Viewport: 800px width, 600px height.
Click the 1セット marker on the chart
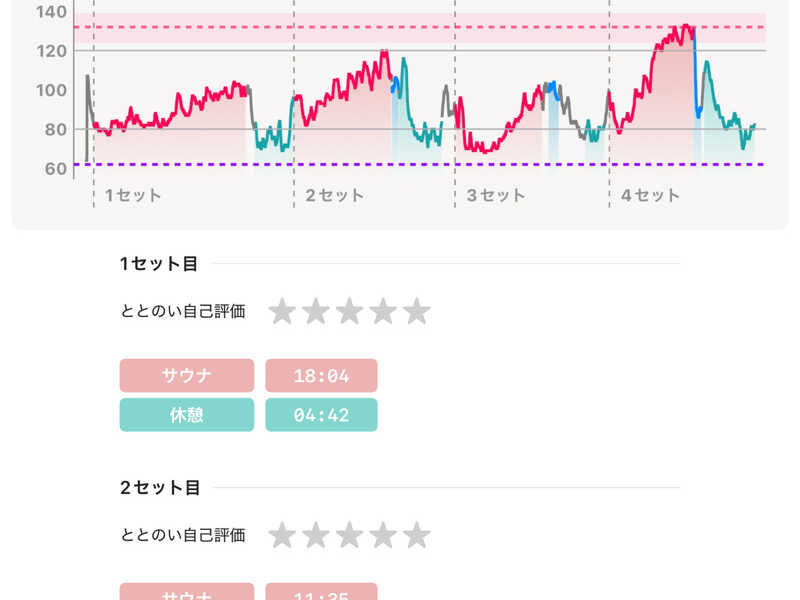(x=133, y=196)
